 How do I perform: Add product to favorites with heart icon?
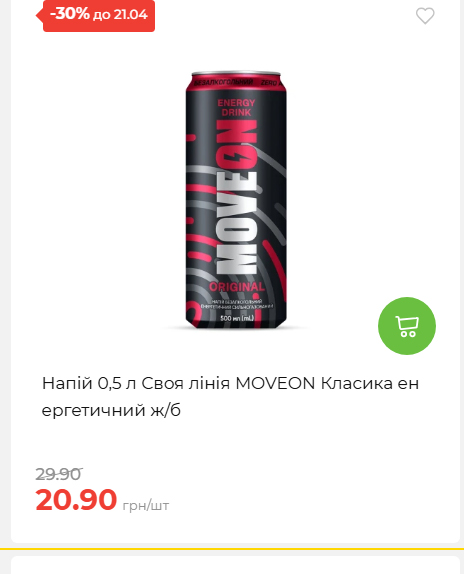point(425,16)
